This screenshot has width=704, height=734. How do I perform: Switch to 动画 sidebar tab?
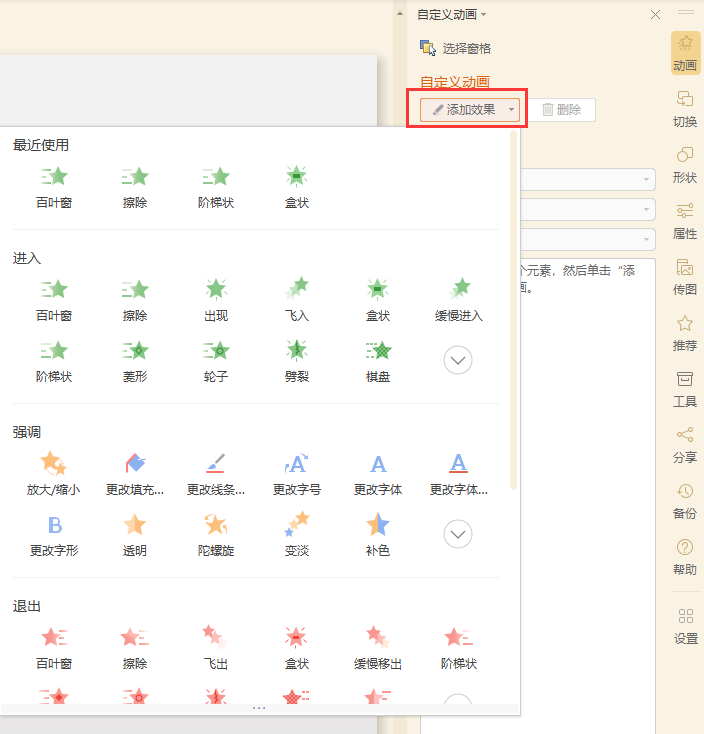pyautogui.click(x=685, y=53)
